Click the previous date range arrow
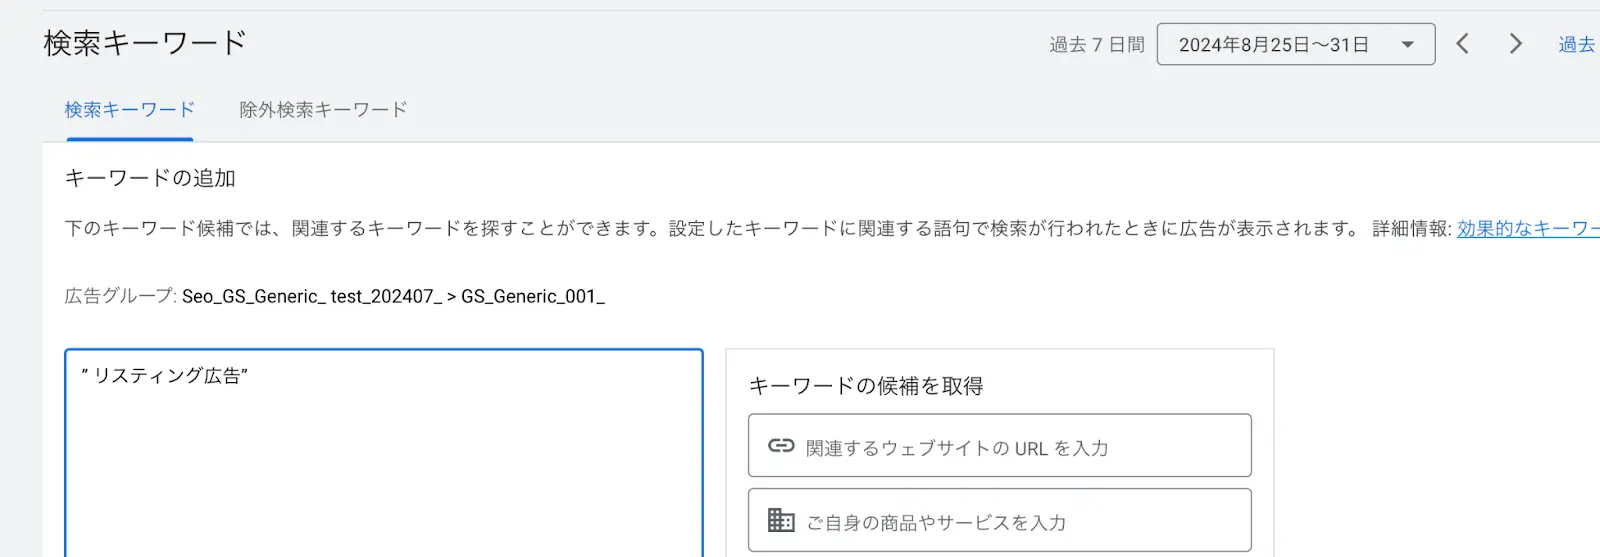Screen dimensions: 1600x557 (1462, 44)
